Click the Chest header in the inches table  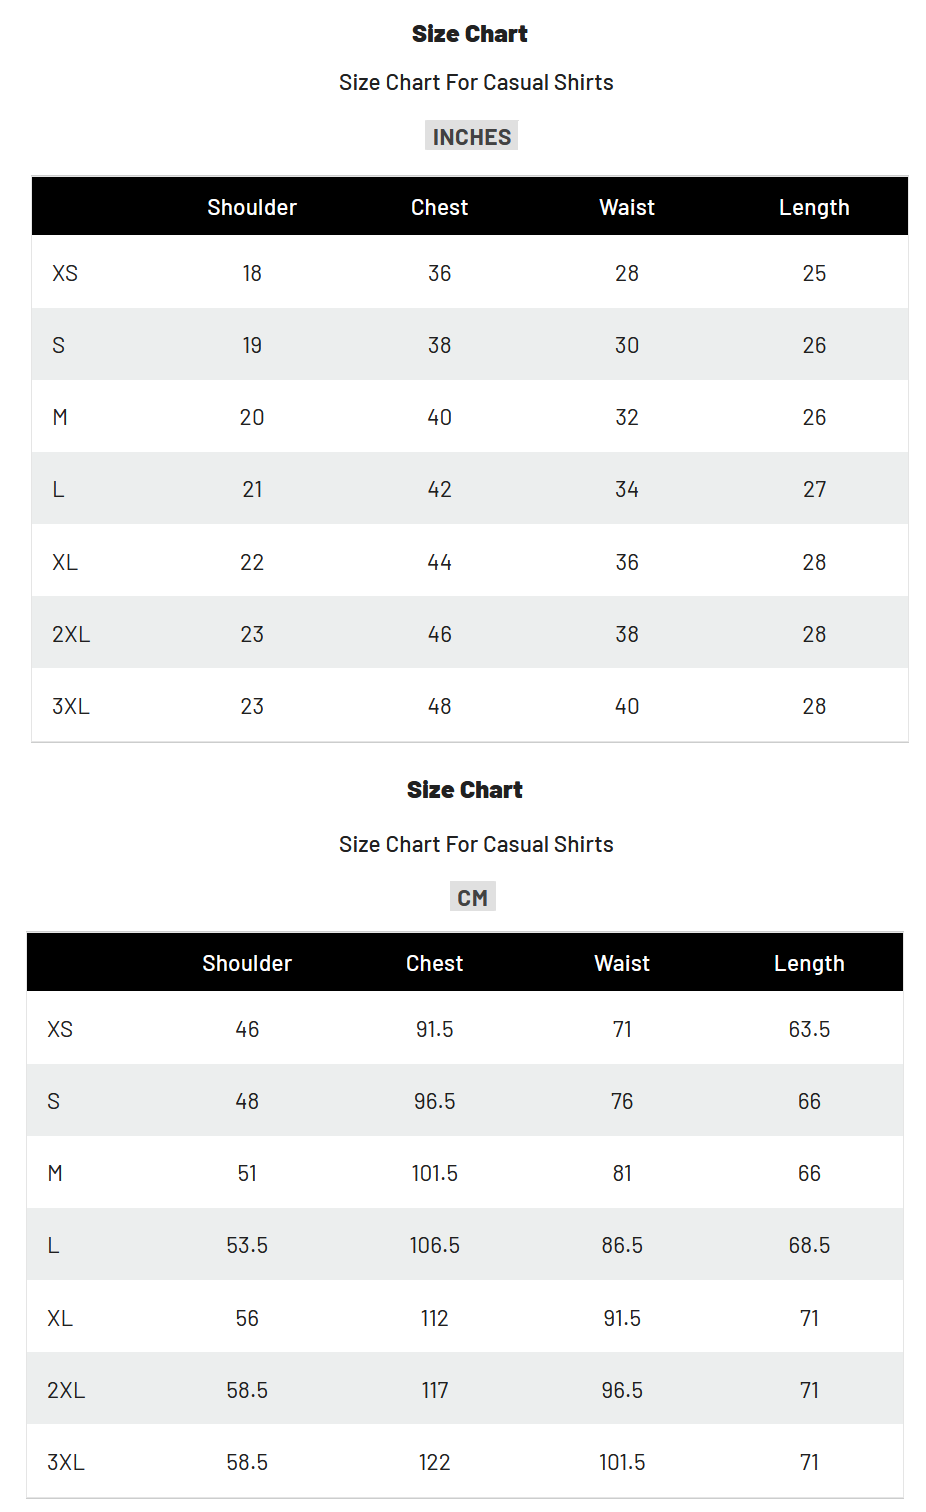coord(439,208)
